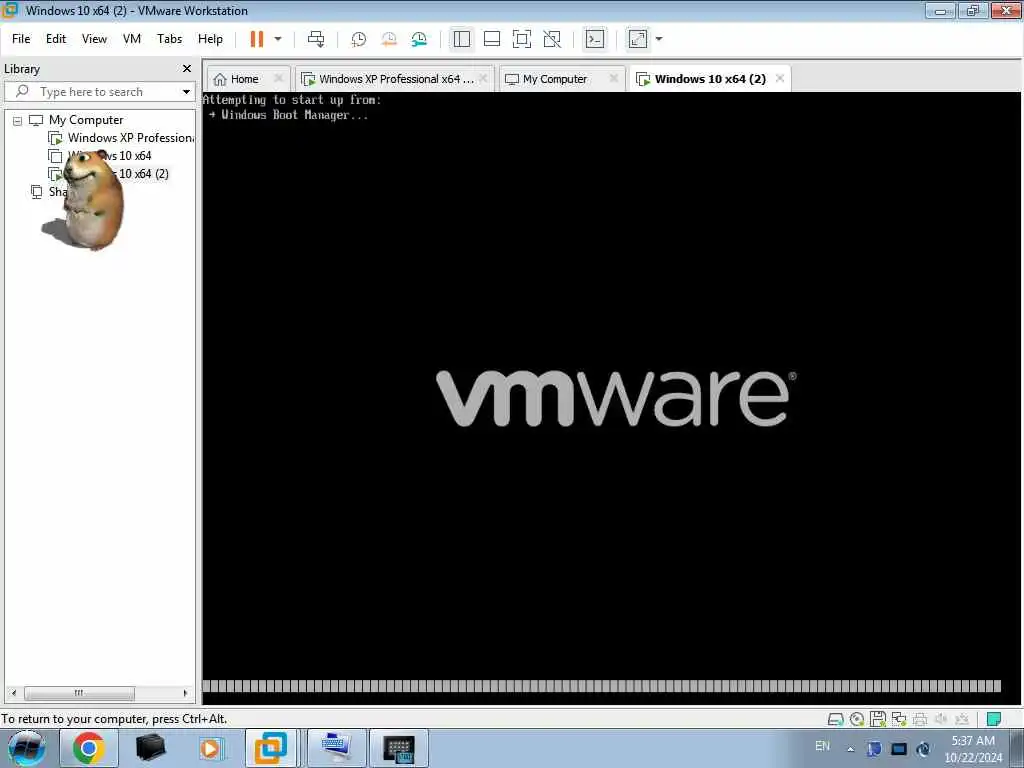
Task: Enter full screen mode icon
Action: coord(522,39)
